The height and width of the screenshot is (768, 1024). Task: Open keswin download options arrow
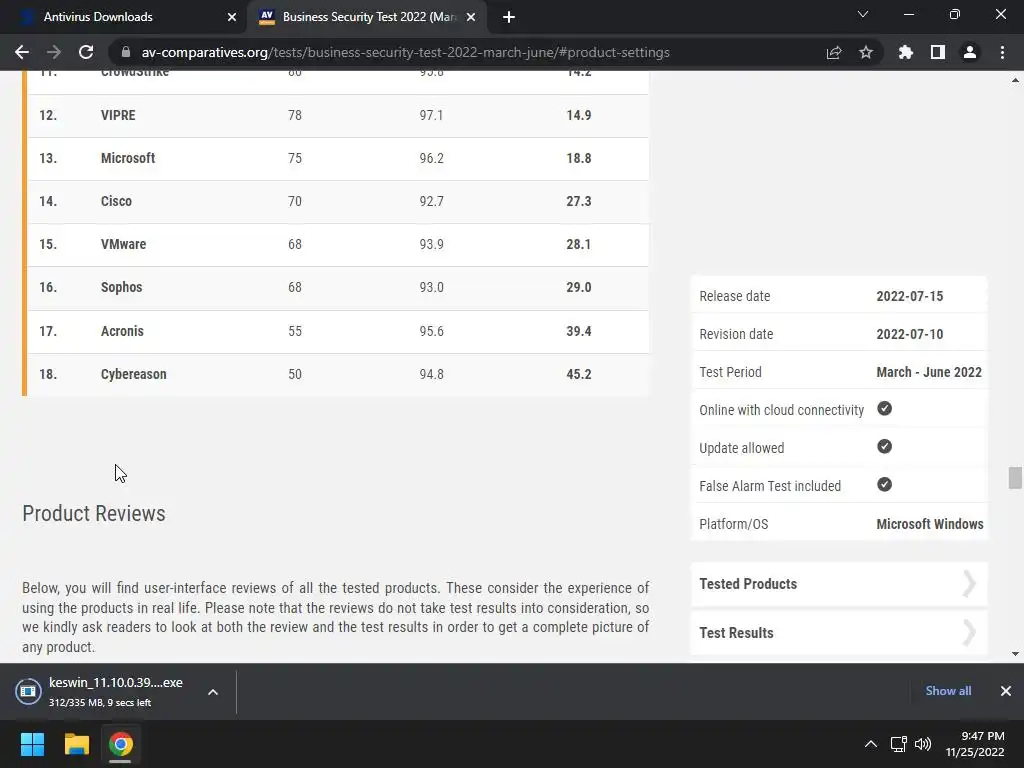(213, 692)
